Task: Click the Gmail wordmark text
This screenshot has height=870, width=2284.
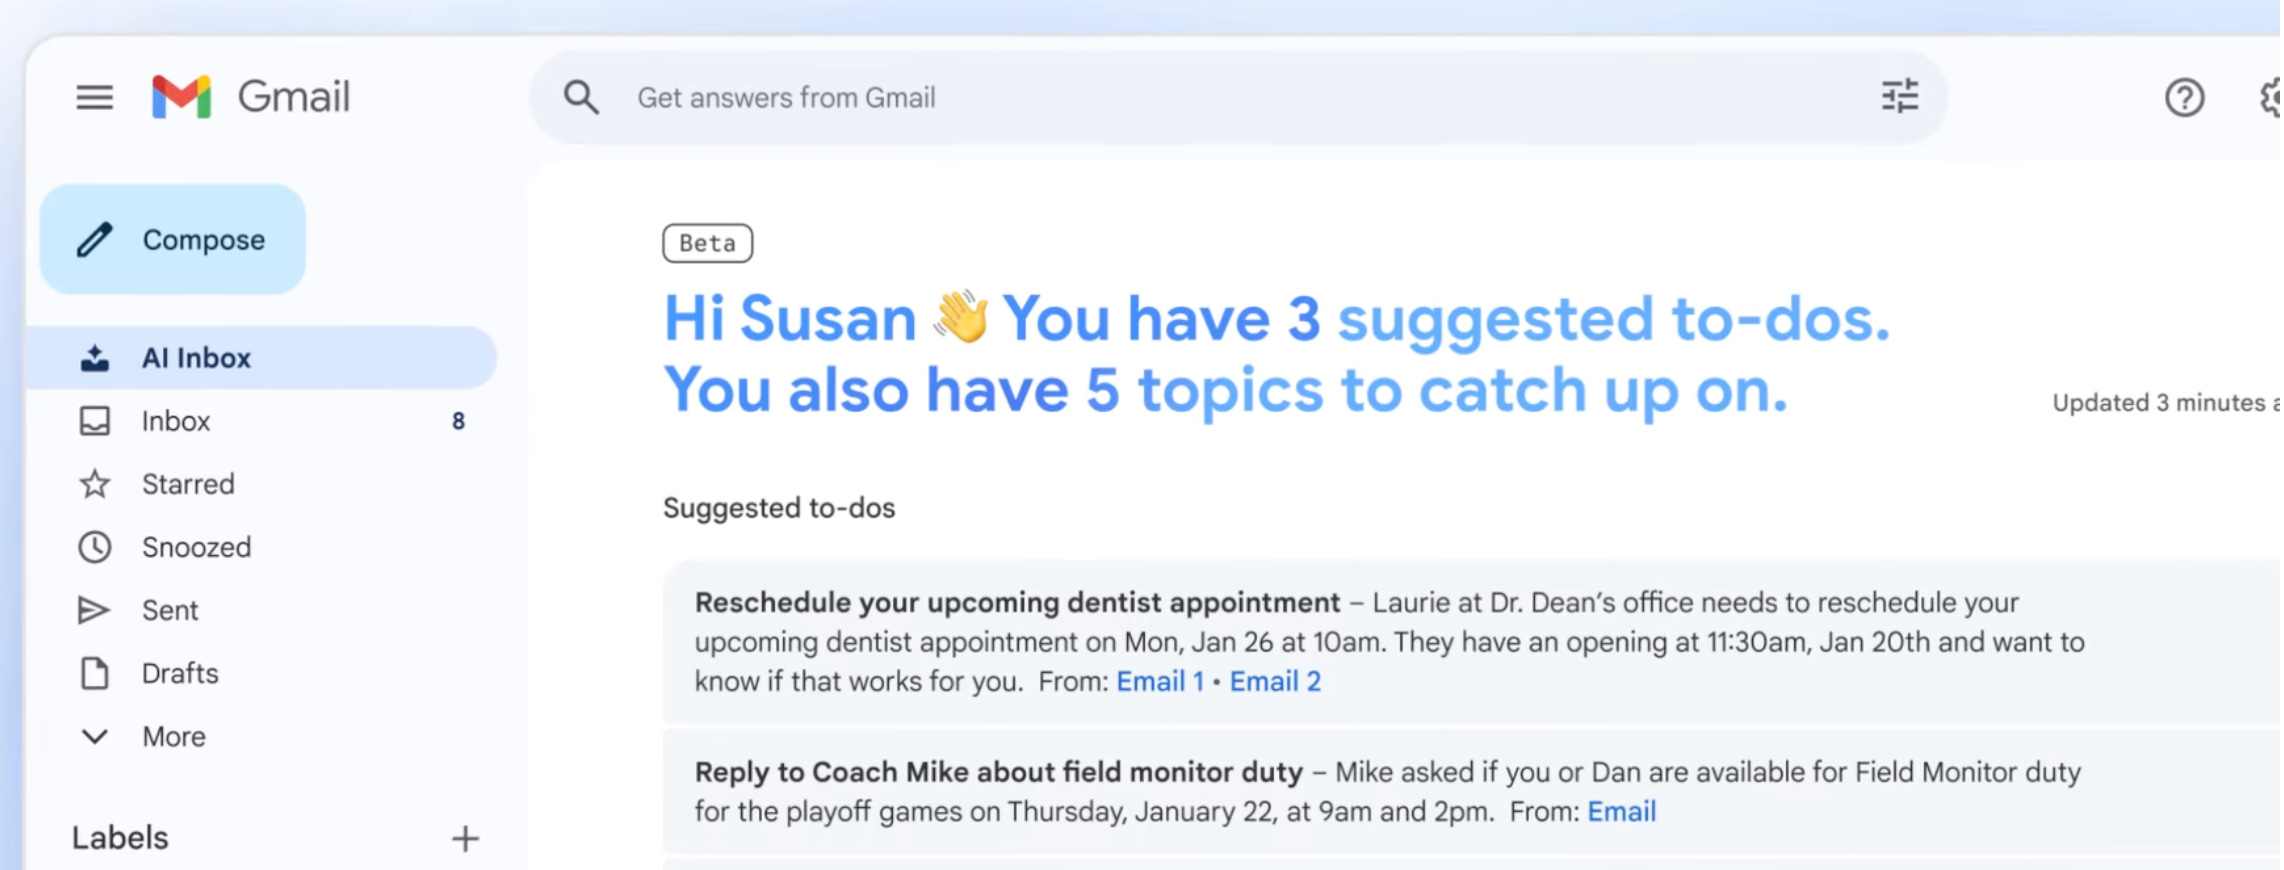Action: click(x=294, y=97)
